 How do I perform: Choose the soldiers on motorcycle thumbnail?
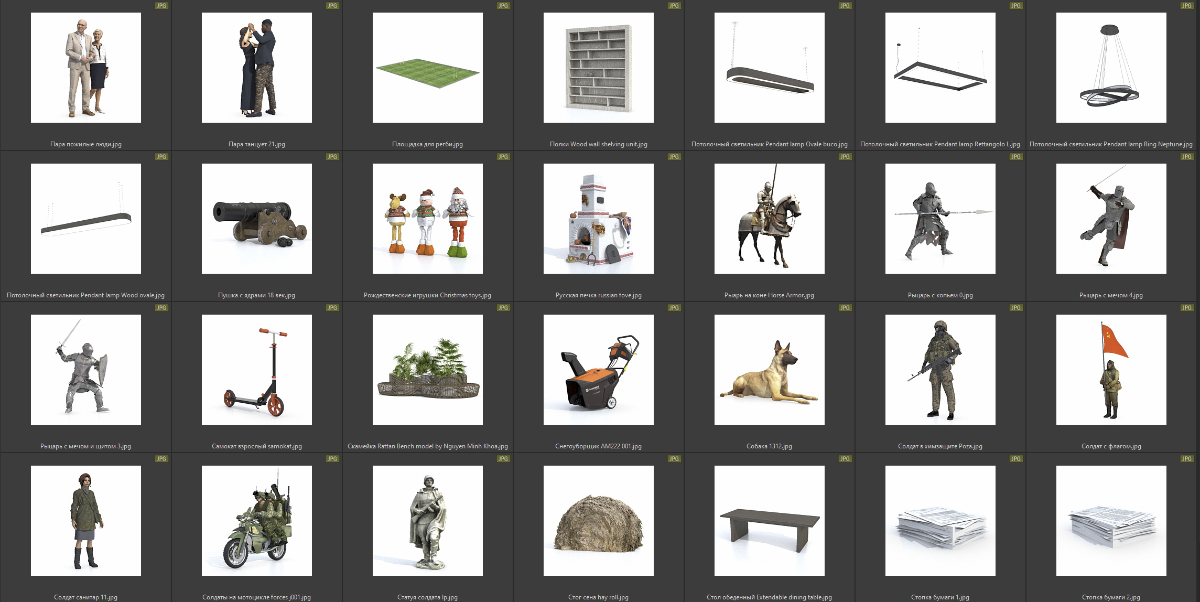tap(257, 520)
